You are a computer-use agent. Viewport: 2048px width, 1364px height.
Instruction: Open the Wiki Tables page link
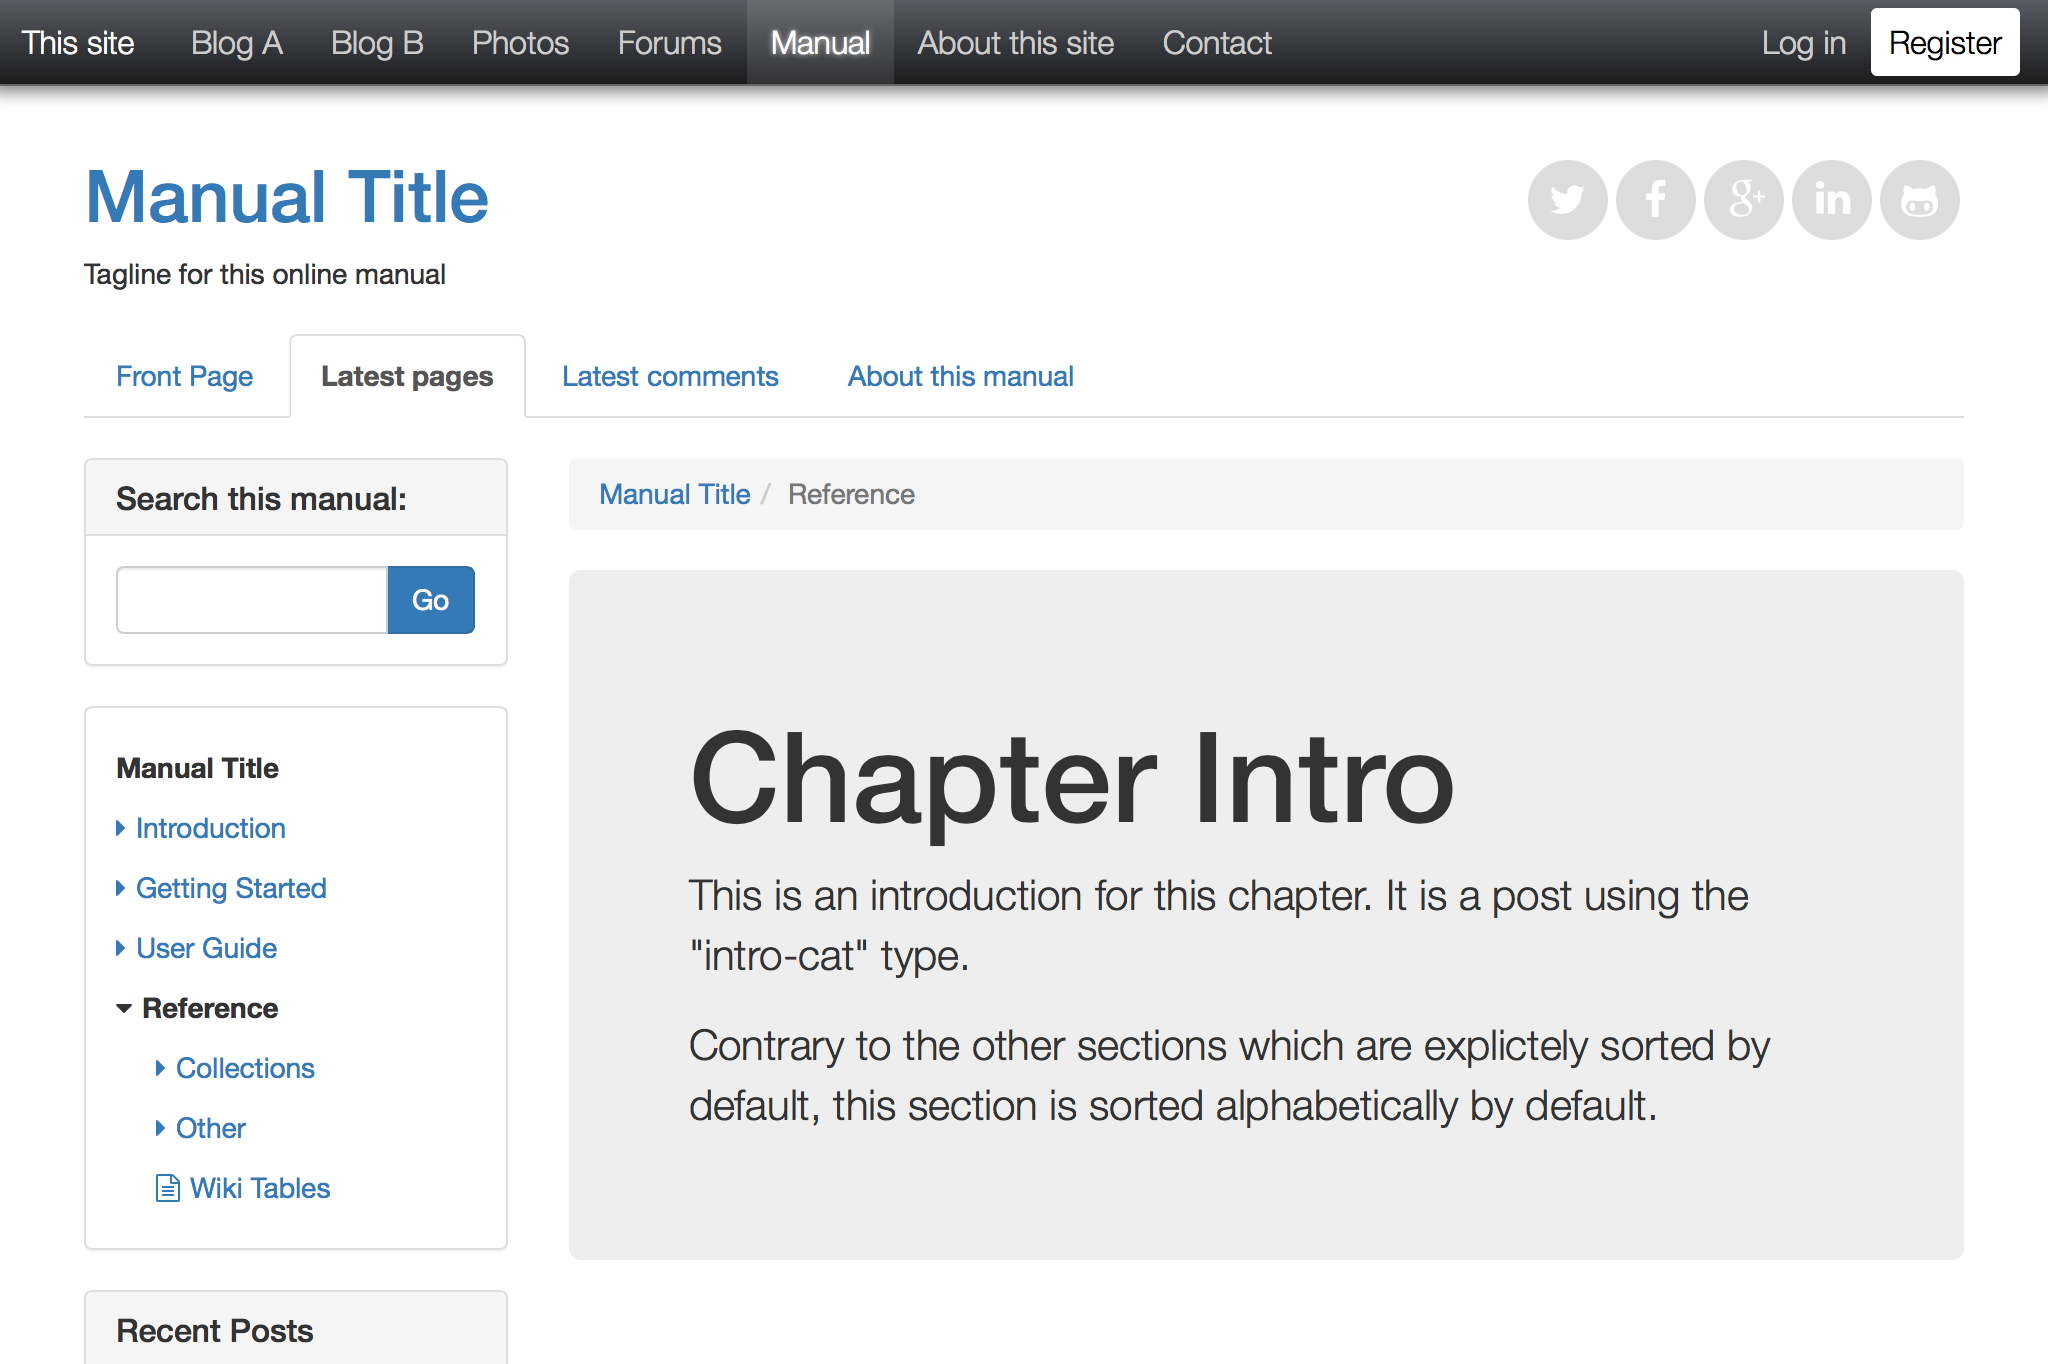click(x=260, y=1188)
